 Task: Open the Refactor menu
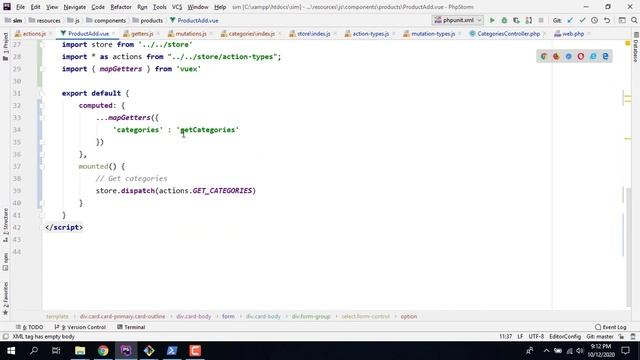(121, 7)
